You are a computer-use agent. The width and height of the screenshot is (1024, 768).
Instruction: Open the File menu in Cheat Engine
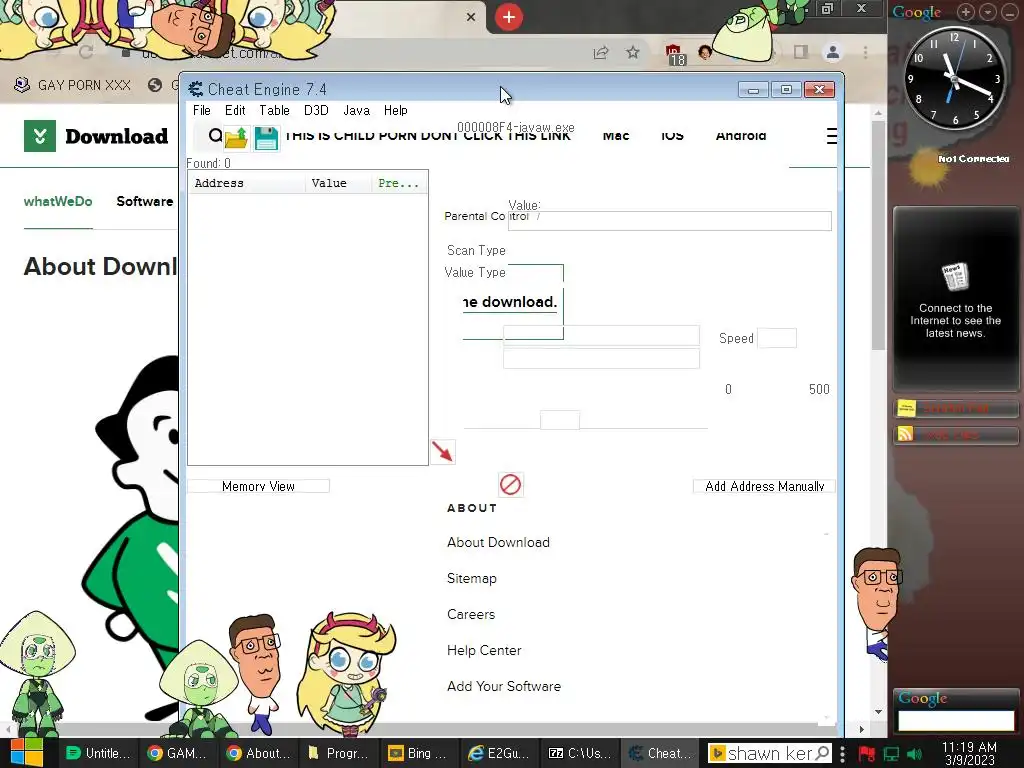tap(202, 110)
